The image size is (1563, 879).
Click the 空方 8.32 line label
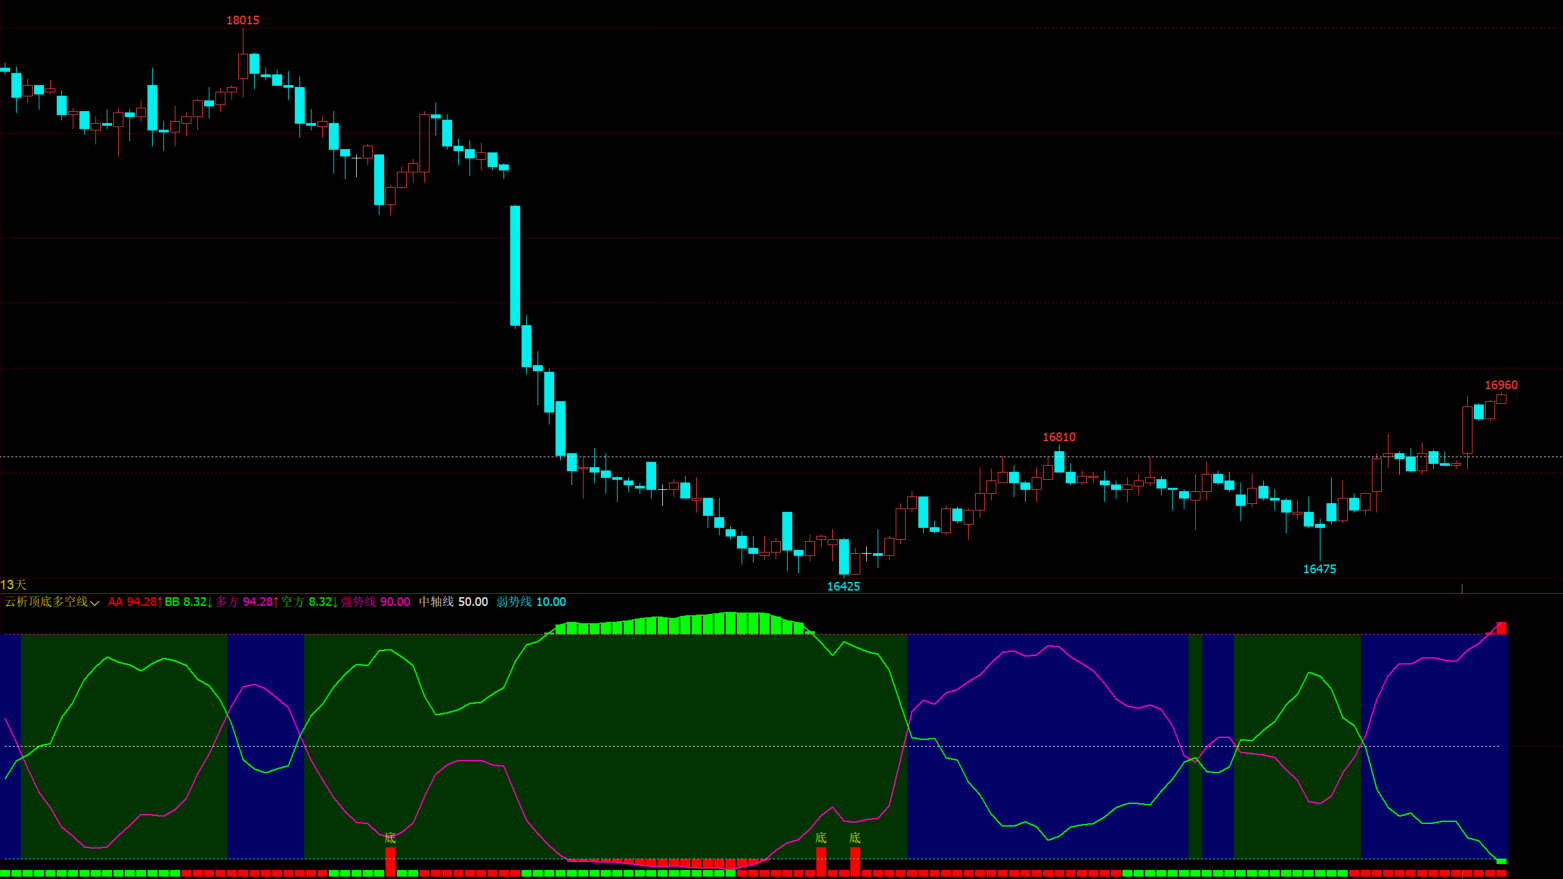[309, 602]
